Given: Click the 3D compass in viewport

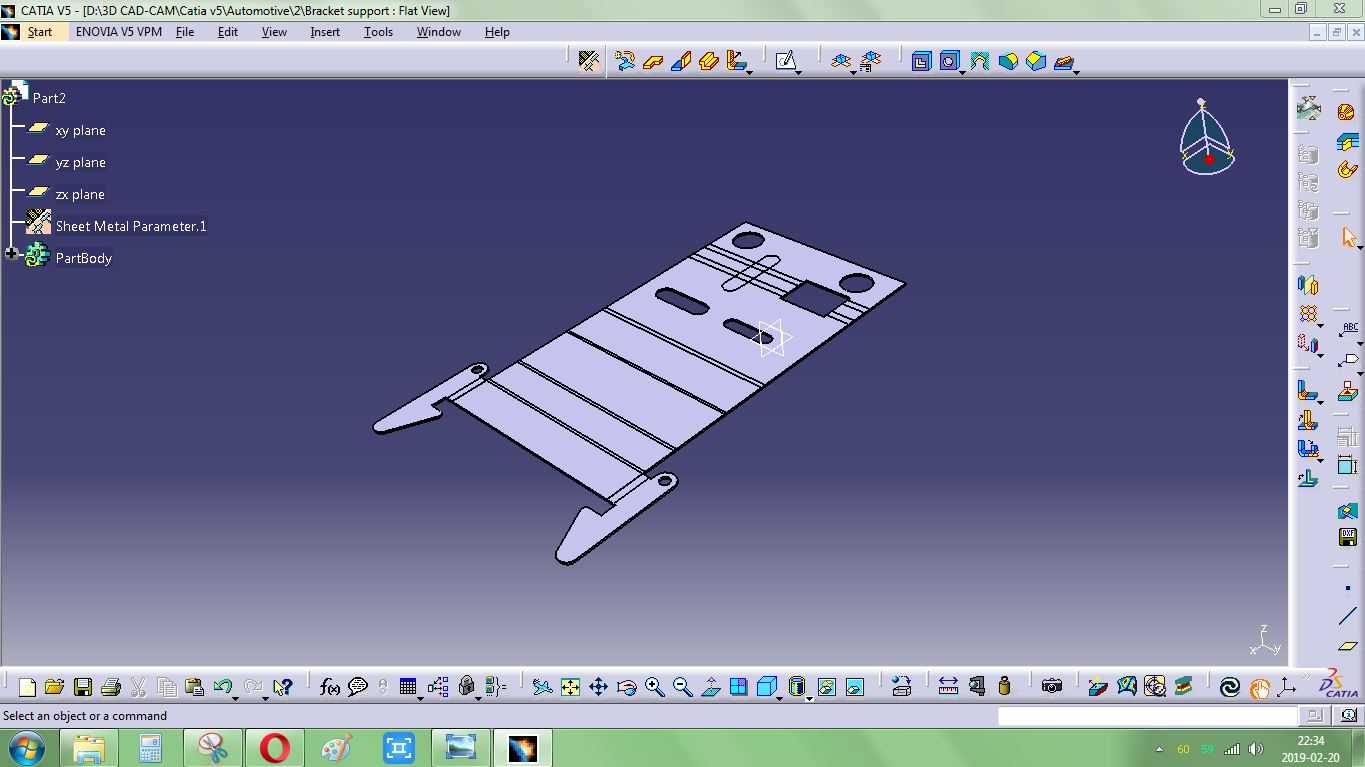Looking at the screenshot, I should pyautogui.click(x=1207, y=138).
